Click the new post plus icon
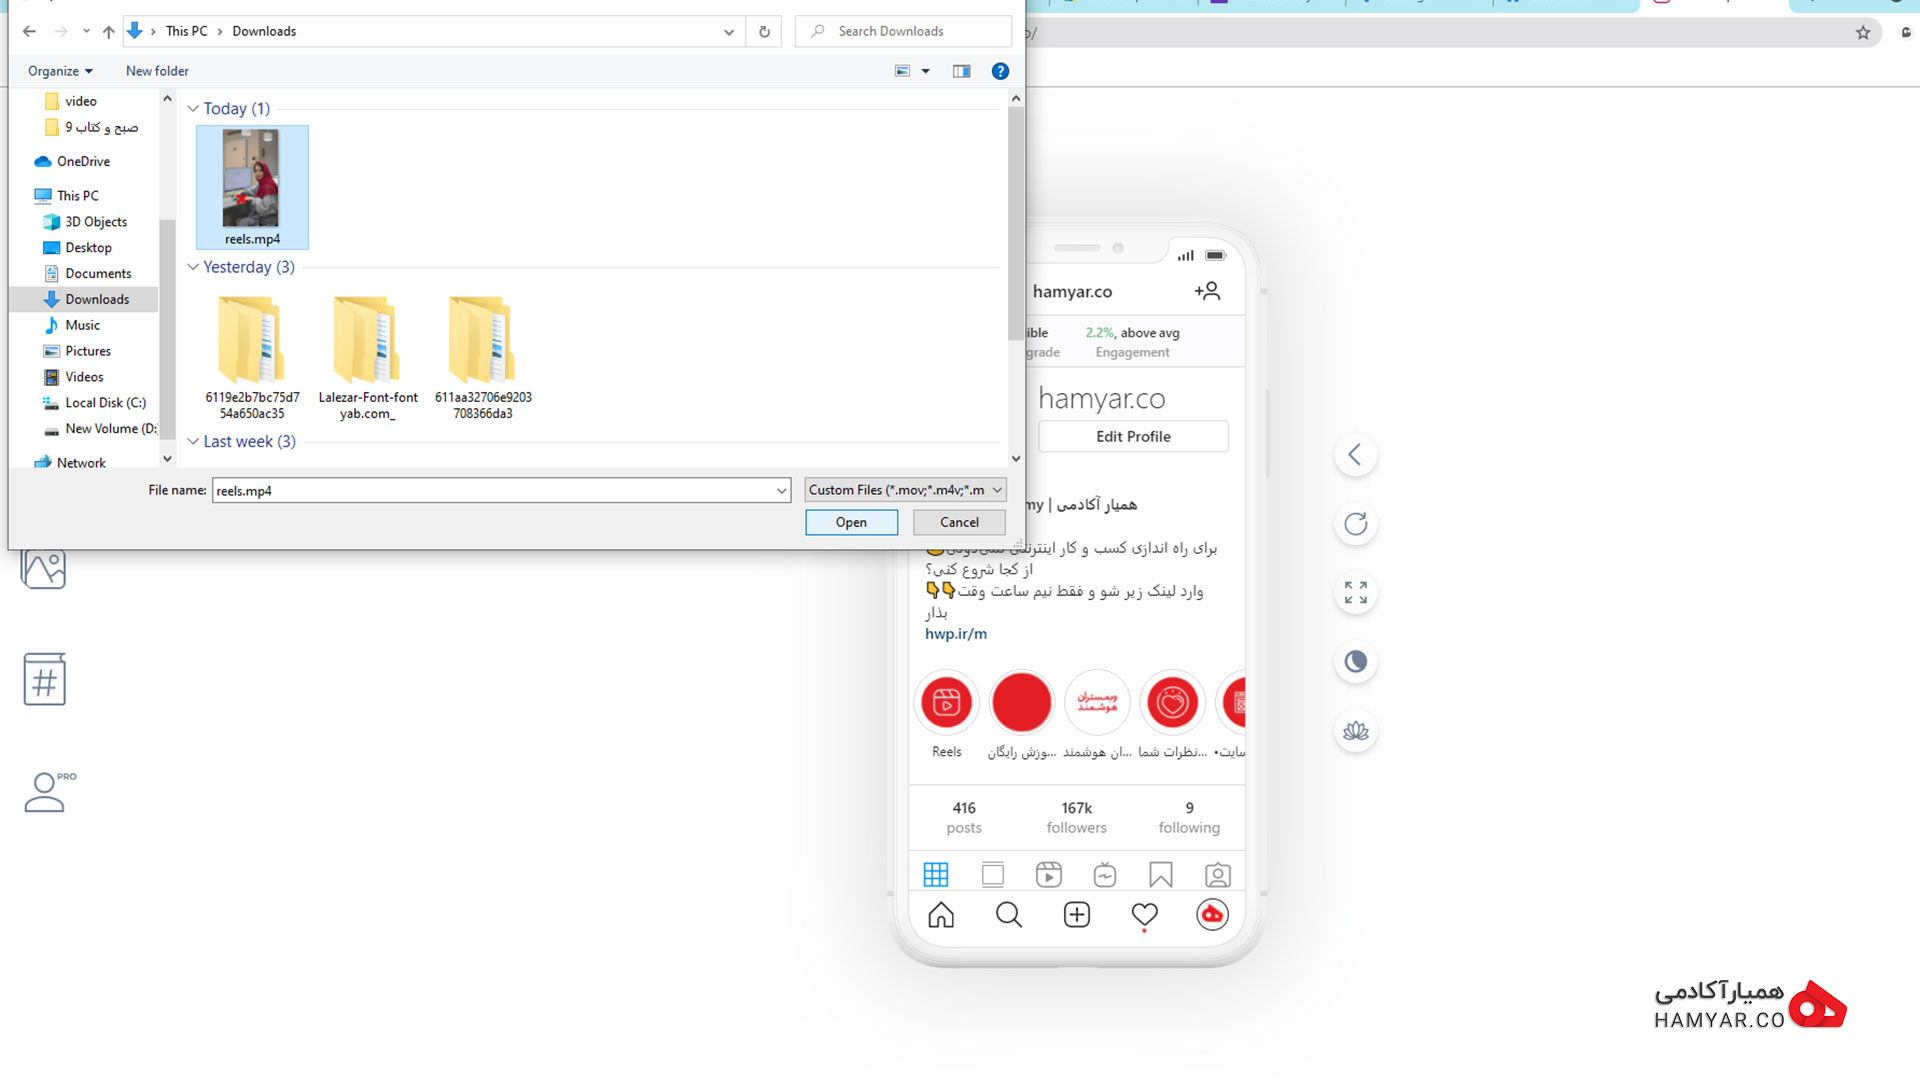Screen dimensions: 1920x1080 coord(1077,915)
